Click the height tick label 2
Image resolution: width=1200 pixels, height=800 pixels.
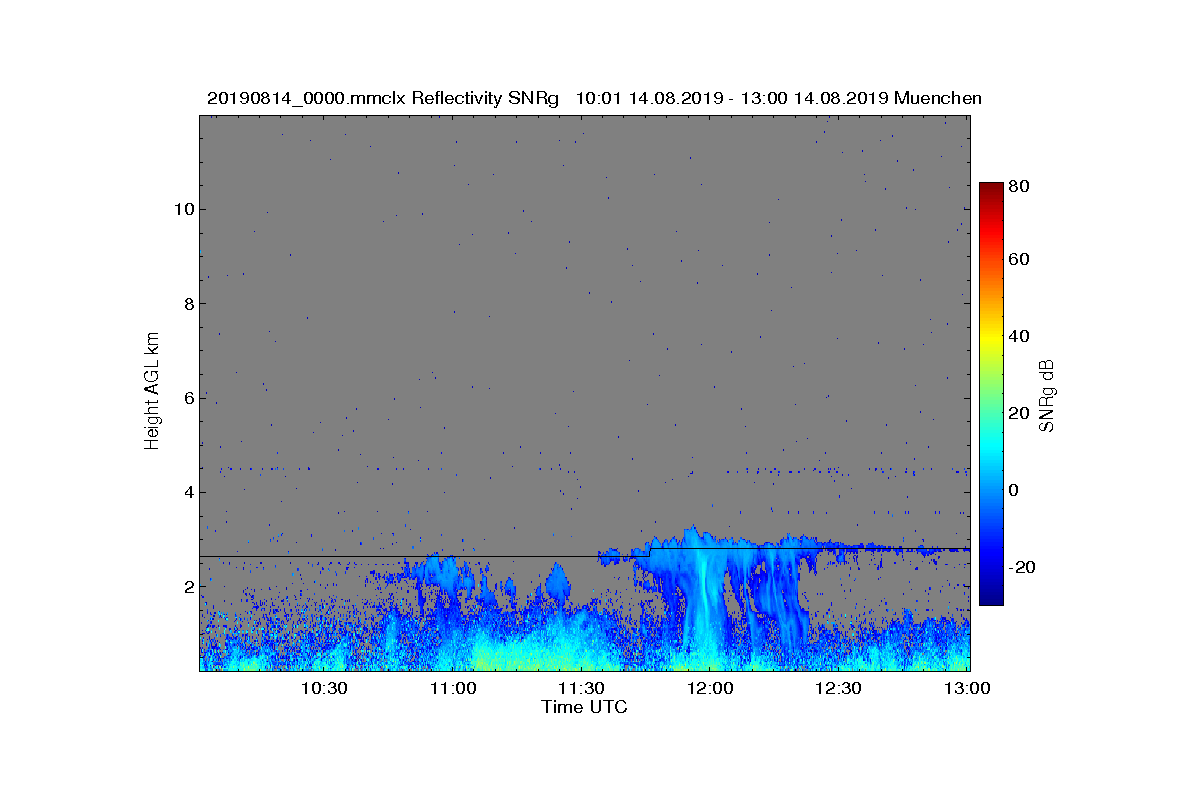[188, 586]
